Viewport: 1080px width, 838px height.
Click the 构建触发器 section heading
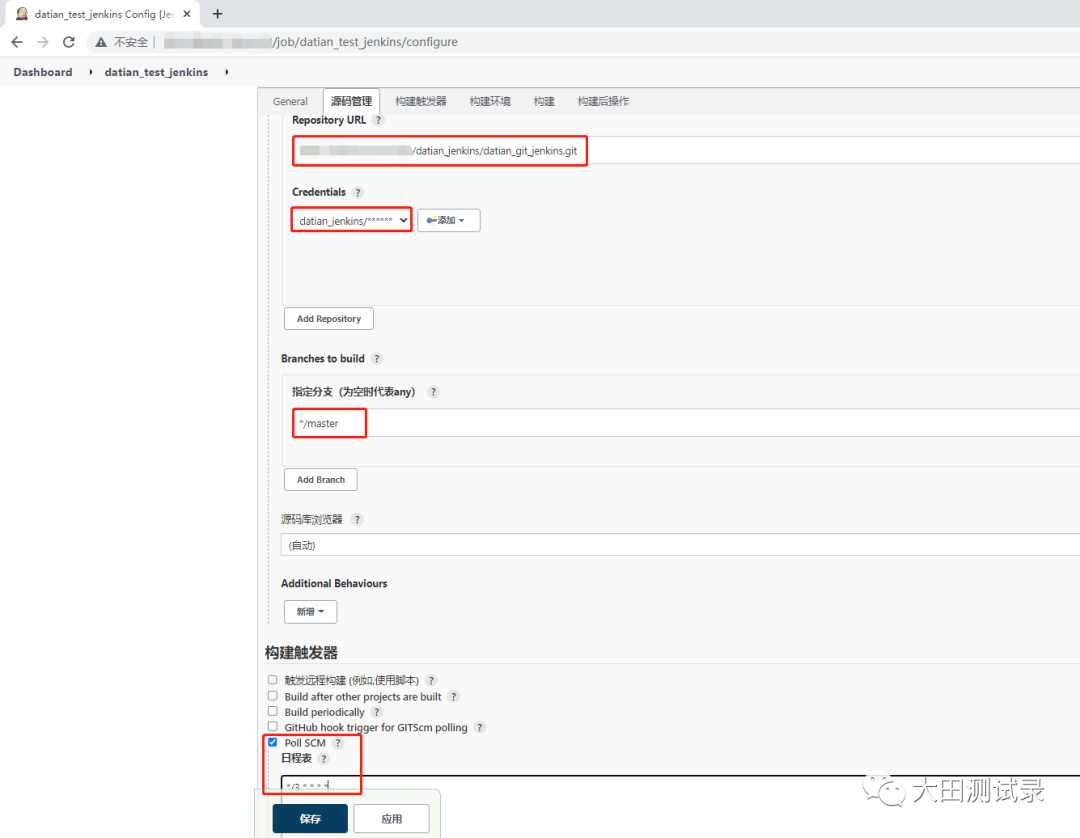[x=302, y=653]
